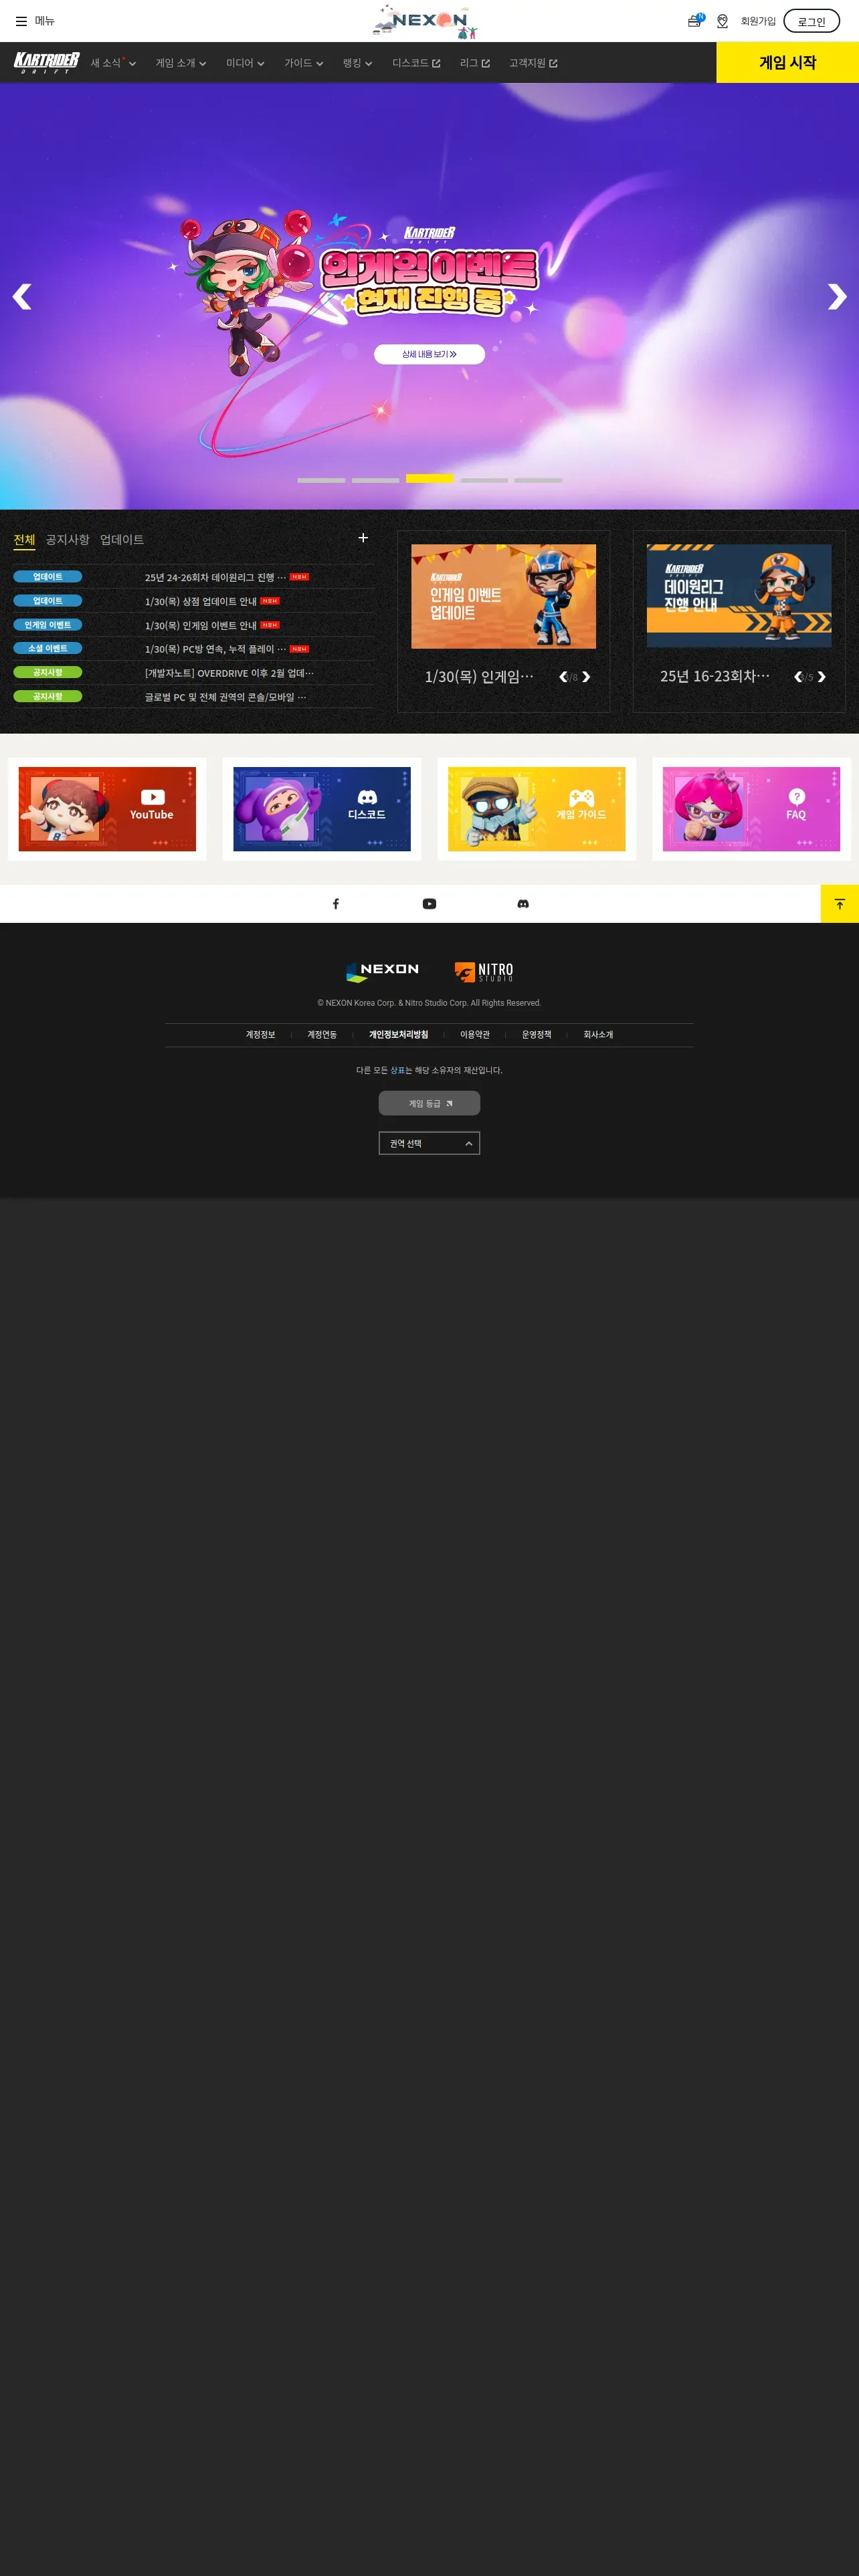
Task: Click the plus icon for more news
Action: 363,538
